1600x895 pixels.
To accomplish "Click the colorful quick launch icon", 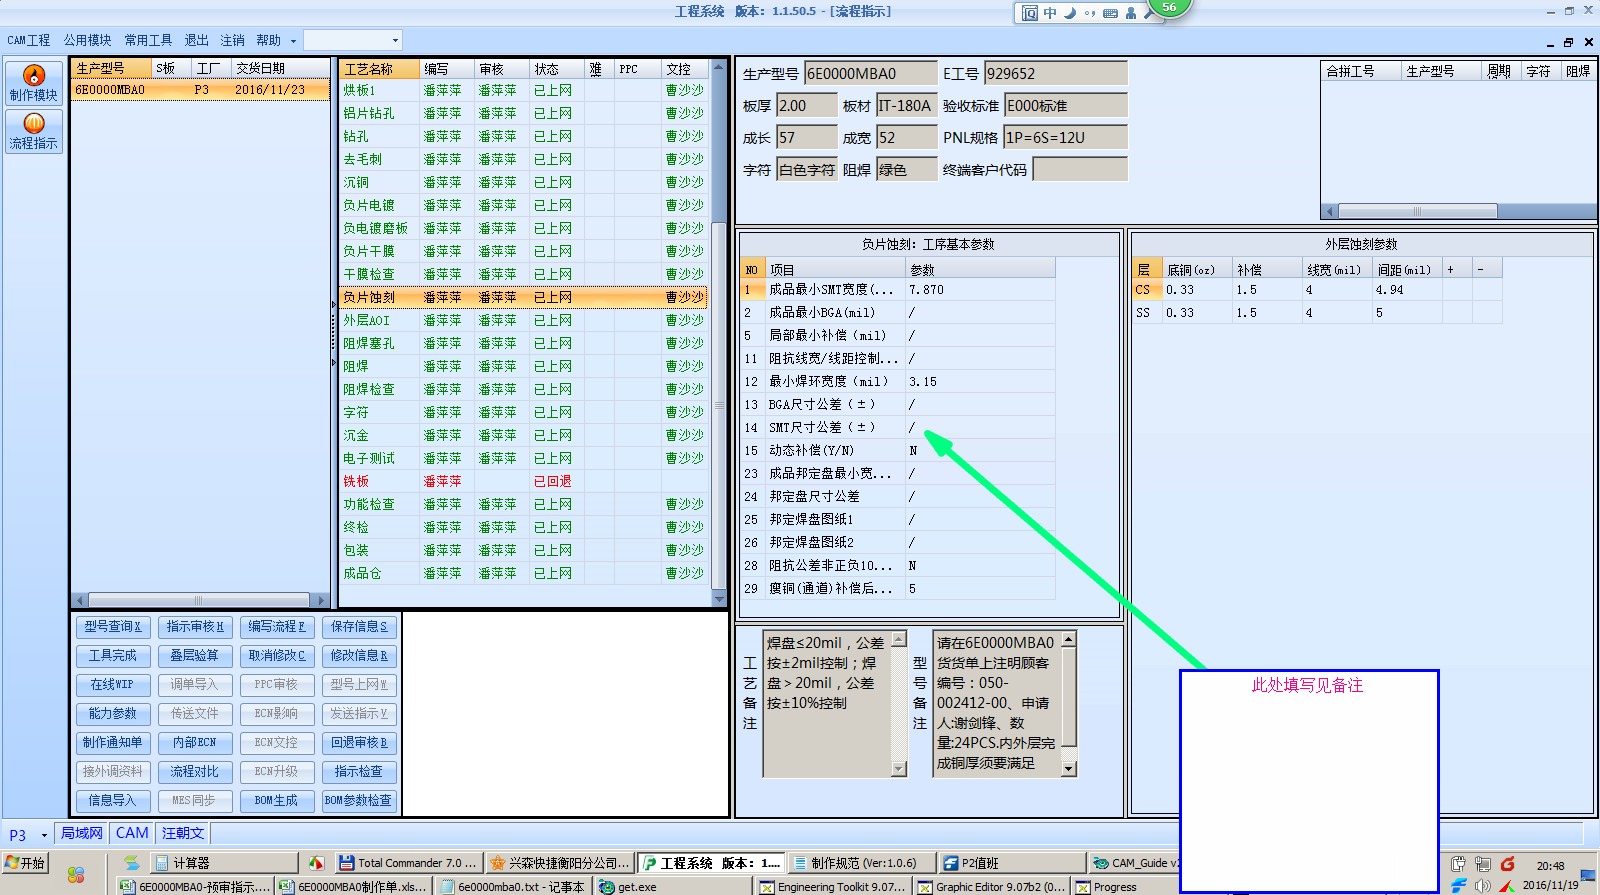I will pos(76,875).
